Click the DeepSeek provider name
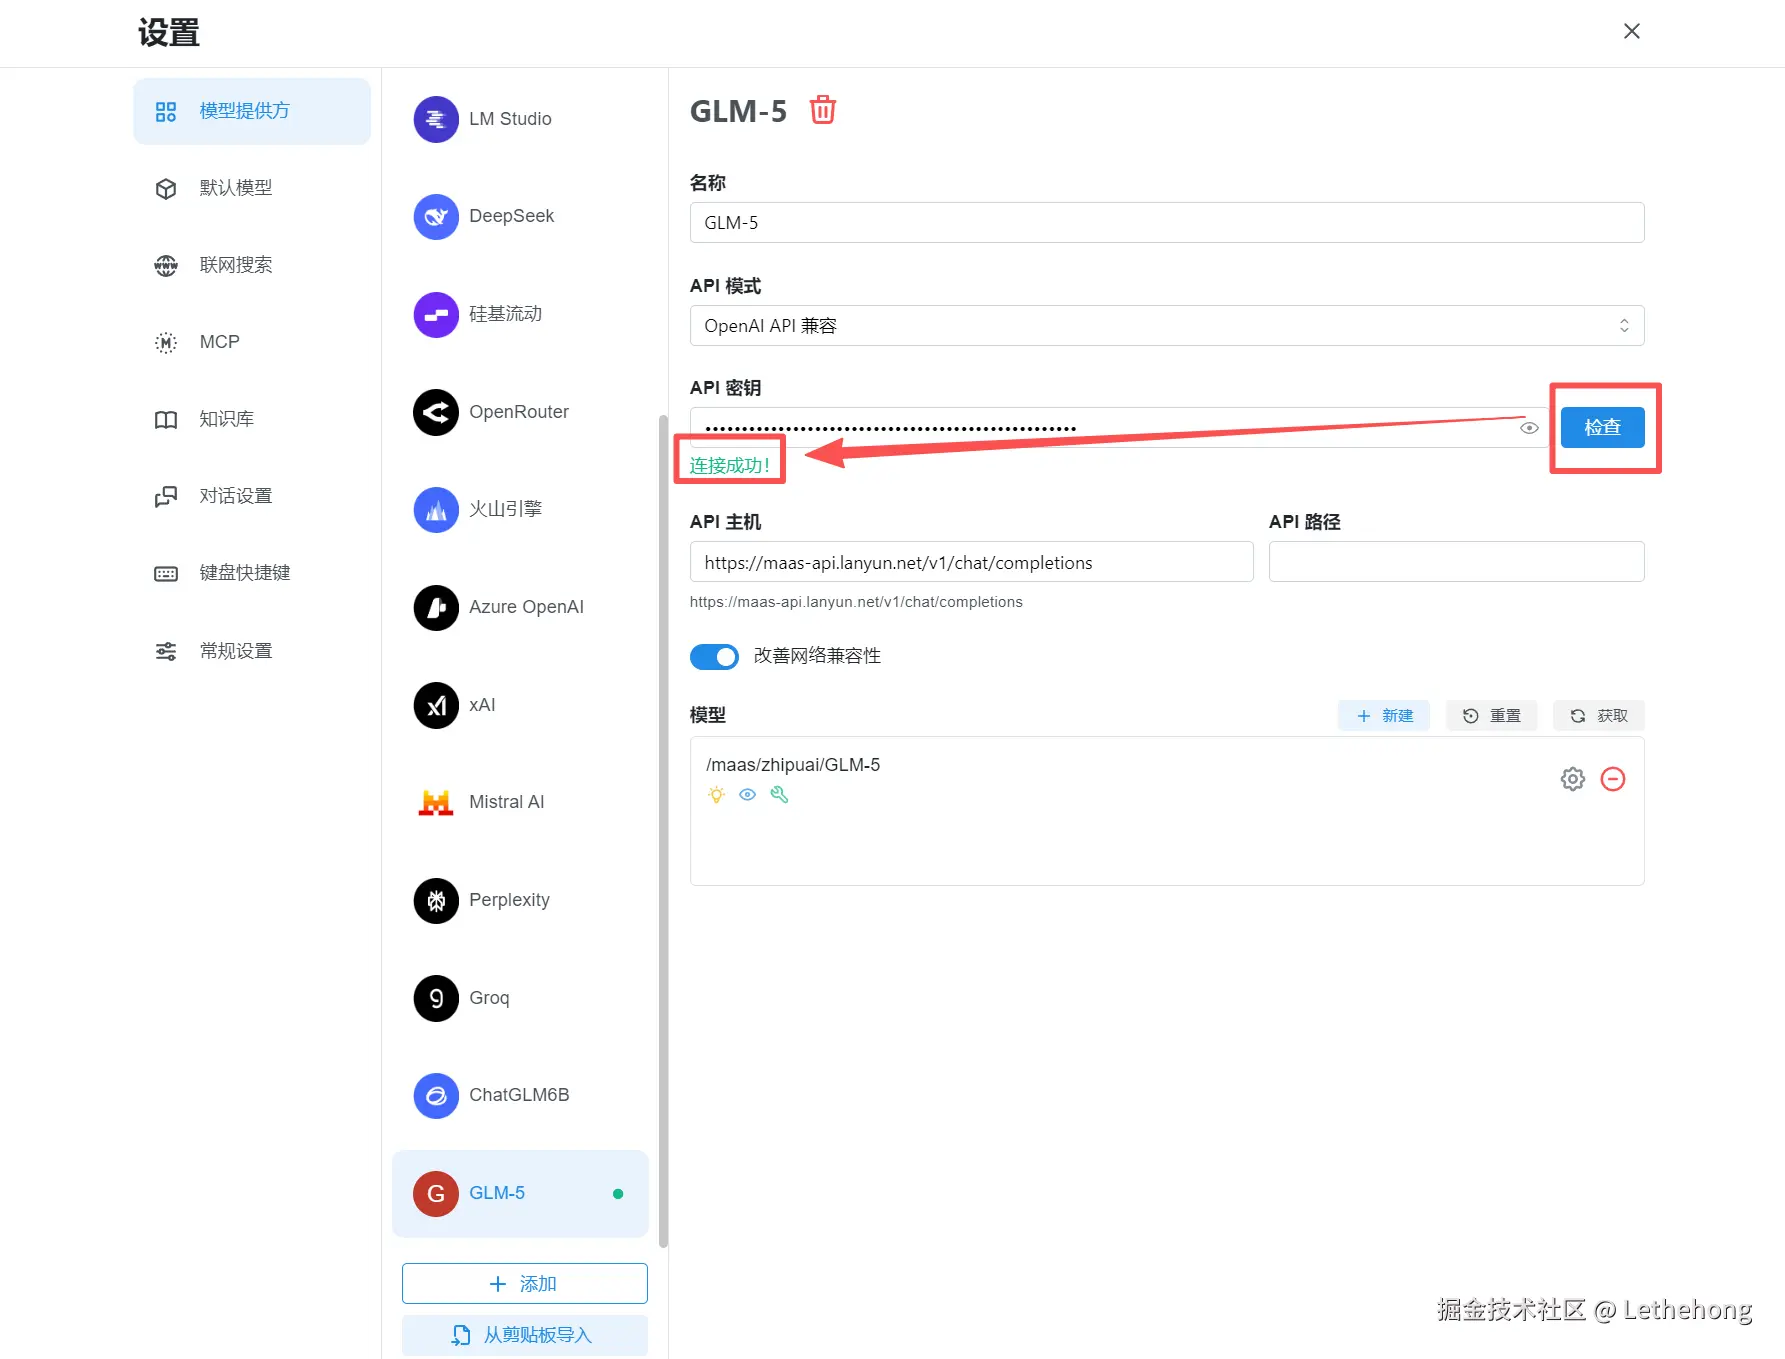This screenshot has width=1785, height=1359. click(511, 216)
